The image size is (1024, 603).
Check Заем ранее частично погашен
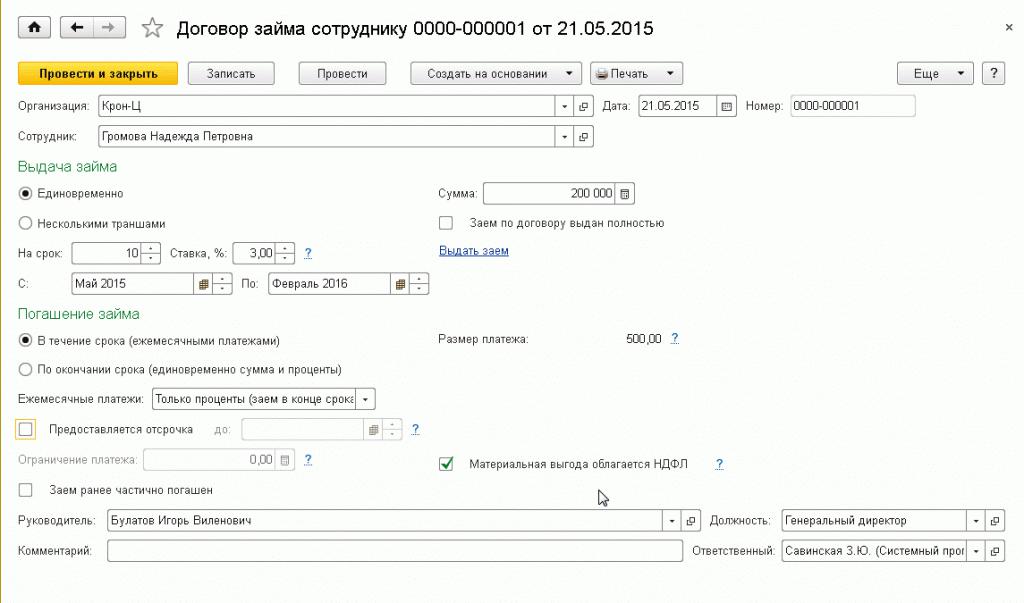(25, 490)
